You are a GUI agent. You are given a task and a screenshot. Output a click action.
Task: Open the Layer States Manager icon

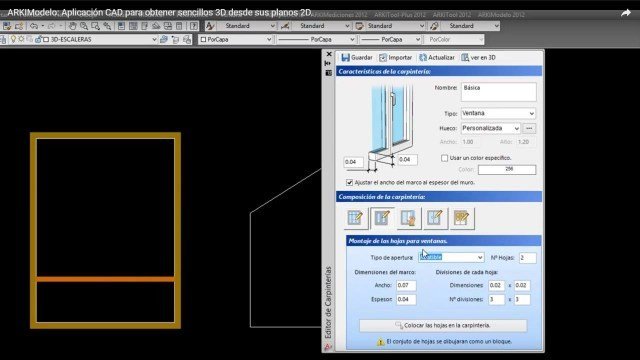[187, 40]
